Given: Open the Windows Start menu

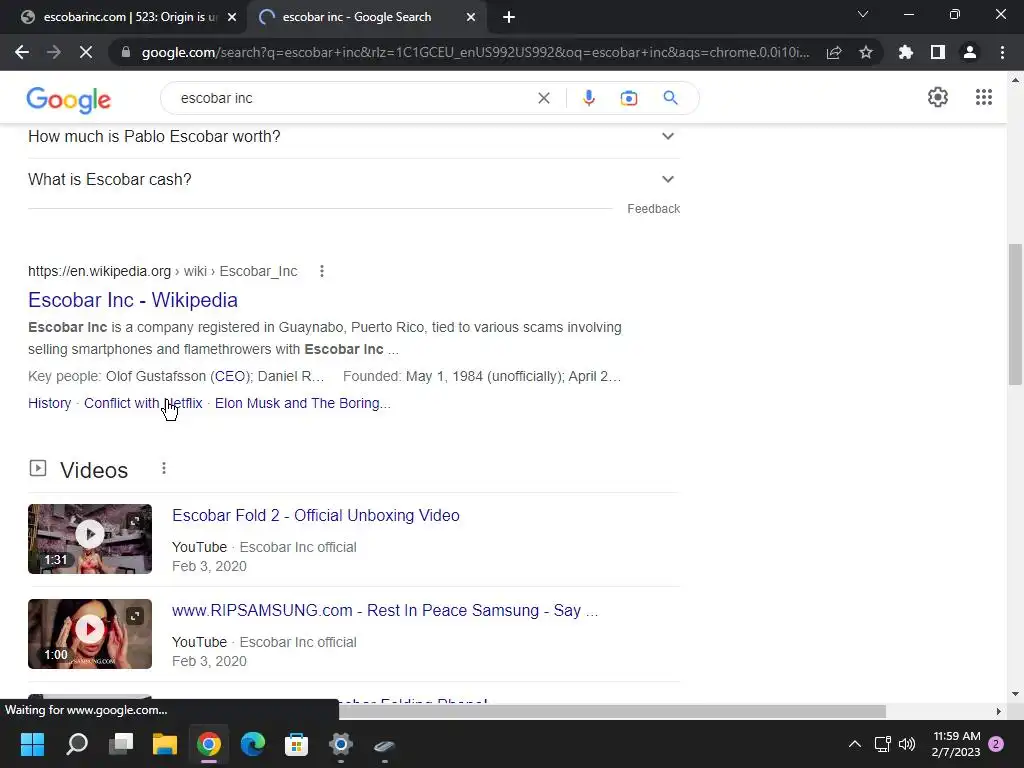Looking at the screenshot, I should pos(32,744).
